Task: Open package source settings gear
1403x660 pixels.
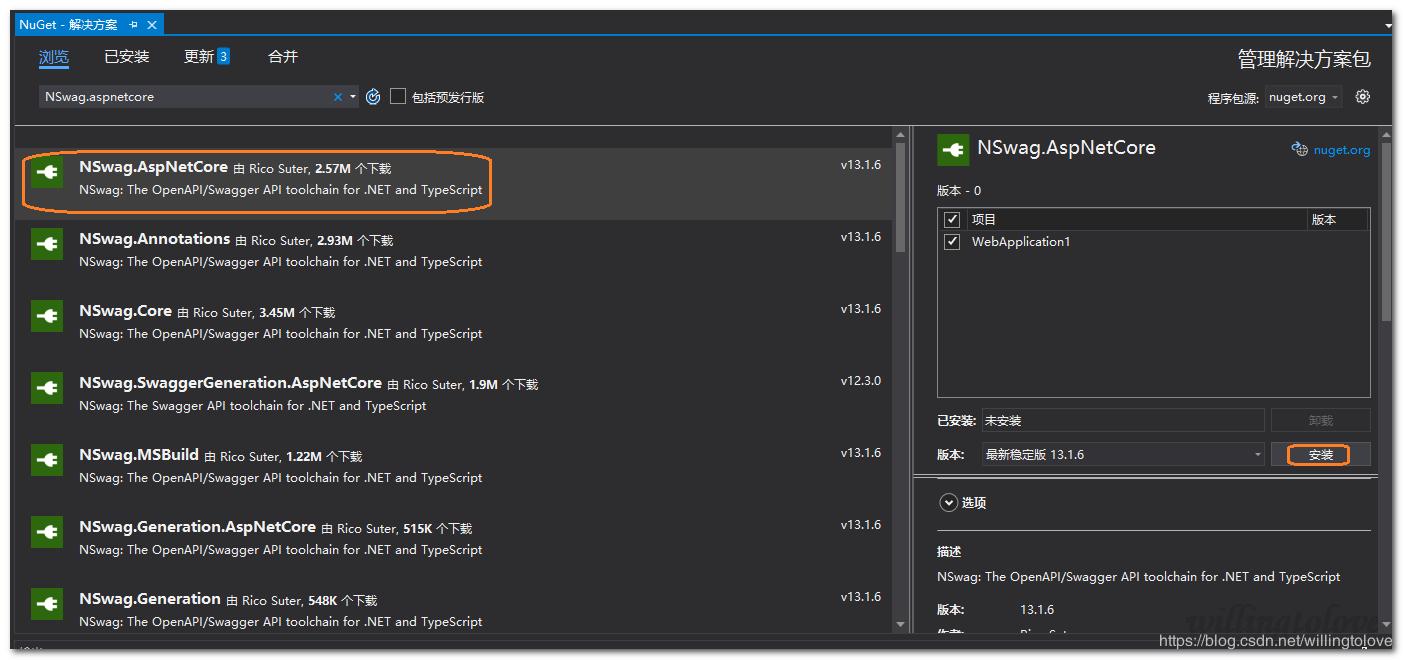Action: [x=1362, y=97]
